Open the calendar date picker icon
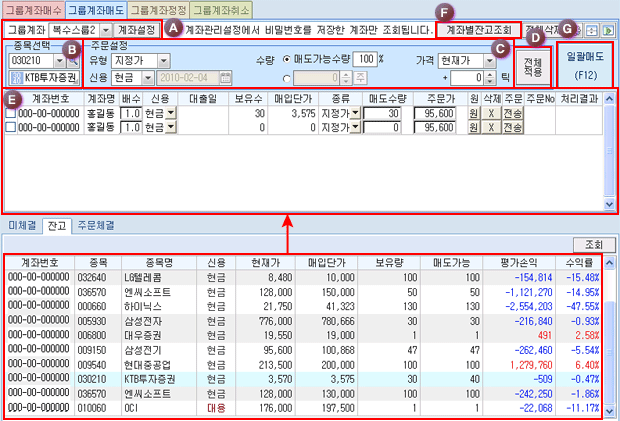 point(226,77)
